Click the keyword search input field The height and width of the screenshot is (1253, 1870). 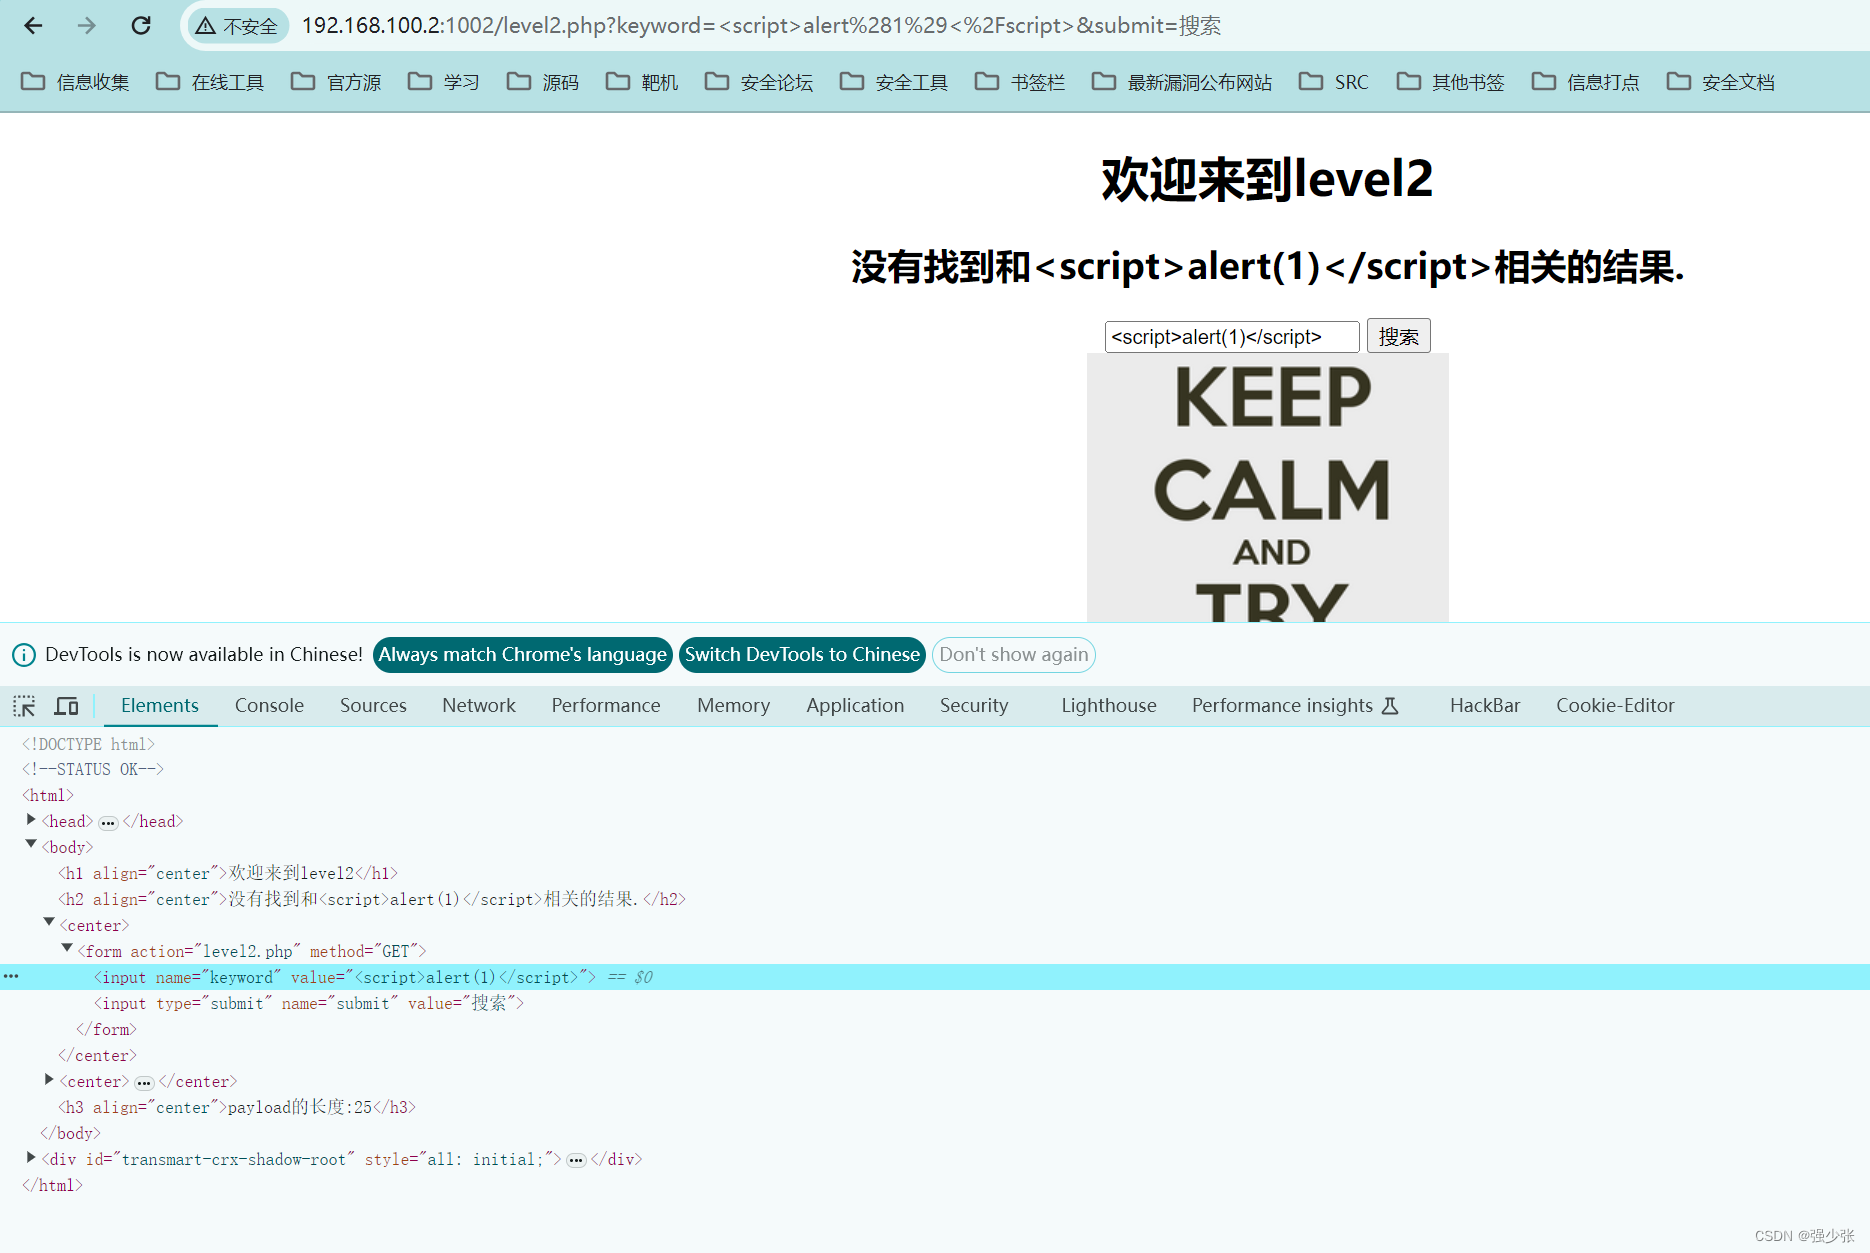pyautogui.click(x=1231, y=337)
